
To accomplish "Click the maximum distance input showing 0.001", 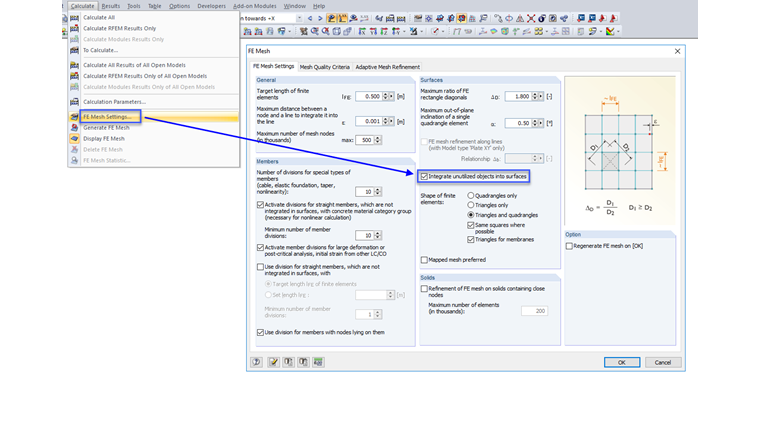I will (369, 121).
